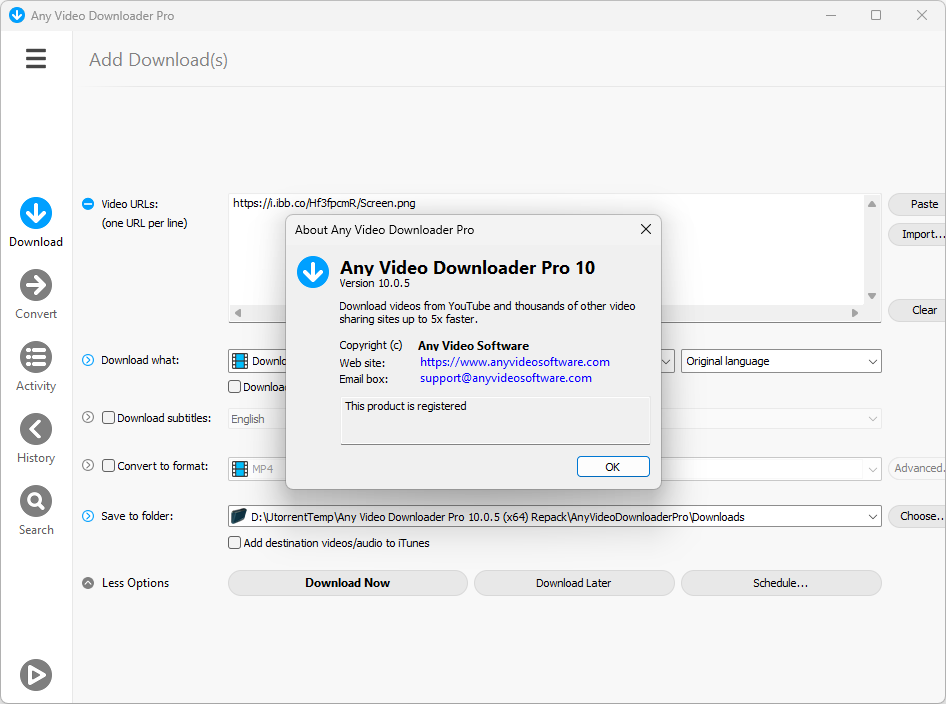Screen dimensions: 946x704
Task: Click the film icon in Download what box
Action: (240, 361)
